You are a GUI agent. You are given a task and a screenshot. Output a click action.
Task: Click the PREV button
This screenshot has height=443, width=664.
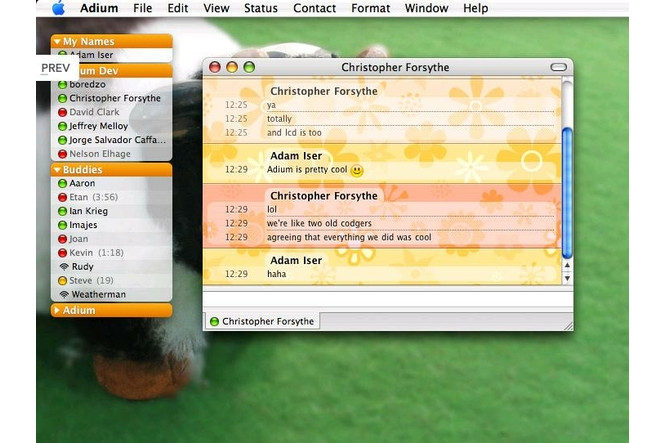click(x=55, y=67)
